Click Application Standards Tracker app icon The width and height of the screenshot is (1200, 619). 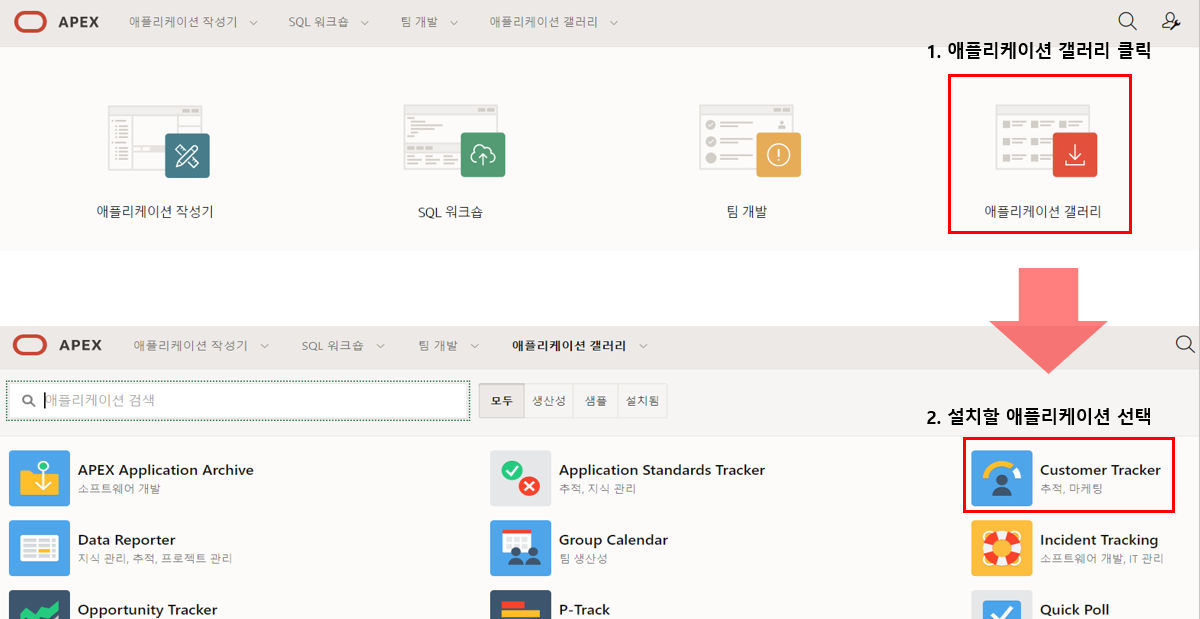520,478
